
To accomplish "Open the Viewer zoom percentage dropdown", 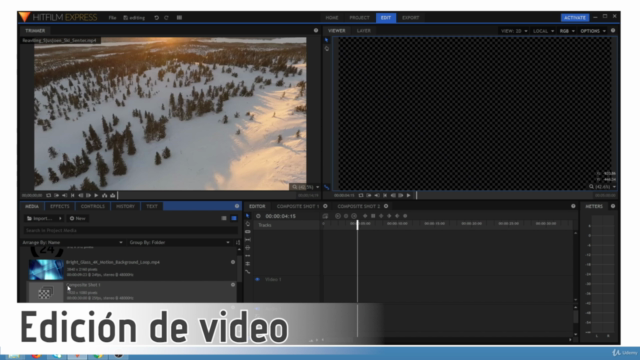I will 602,187.
